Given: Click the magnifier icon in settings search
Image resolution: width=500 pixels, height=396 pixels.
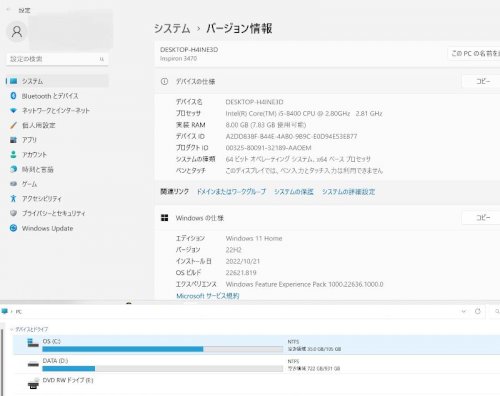Looking at the screenshot, I should point(102,59).
